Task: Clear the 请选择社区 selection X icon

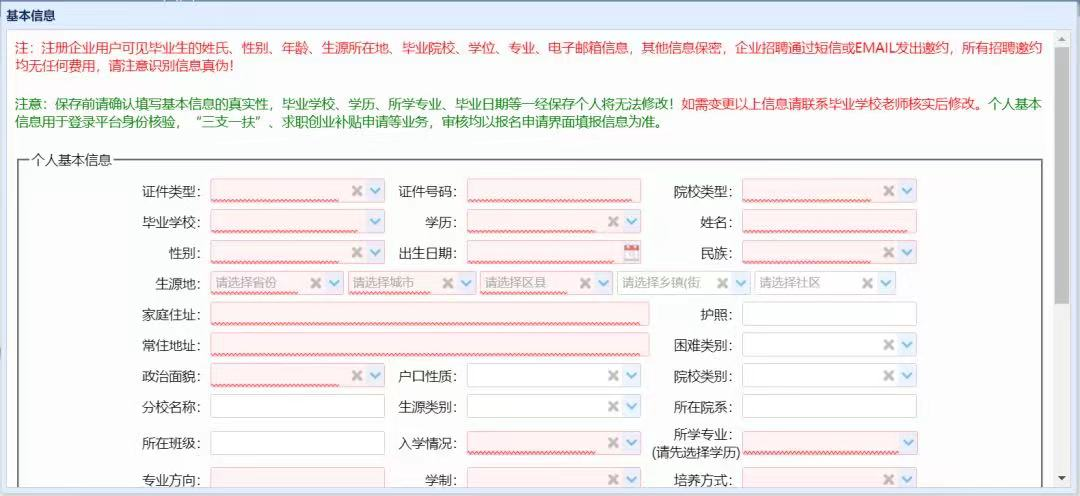Action: [x=867, y=282]
